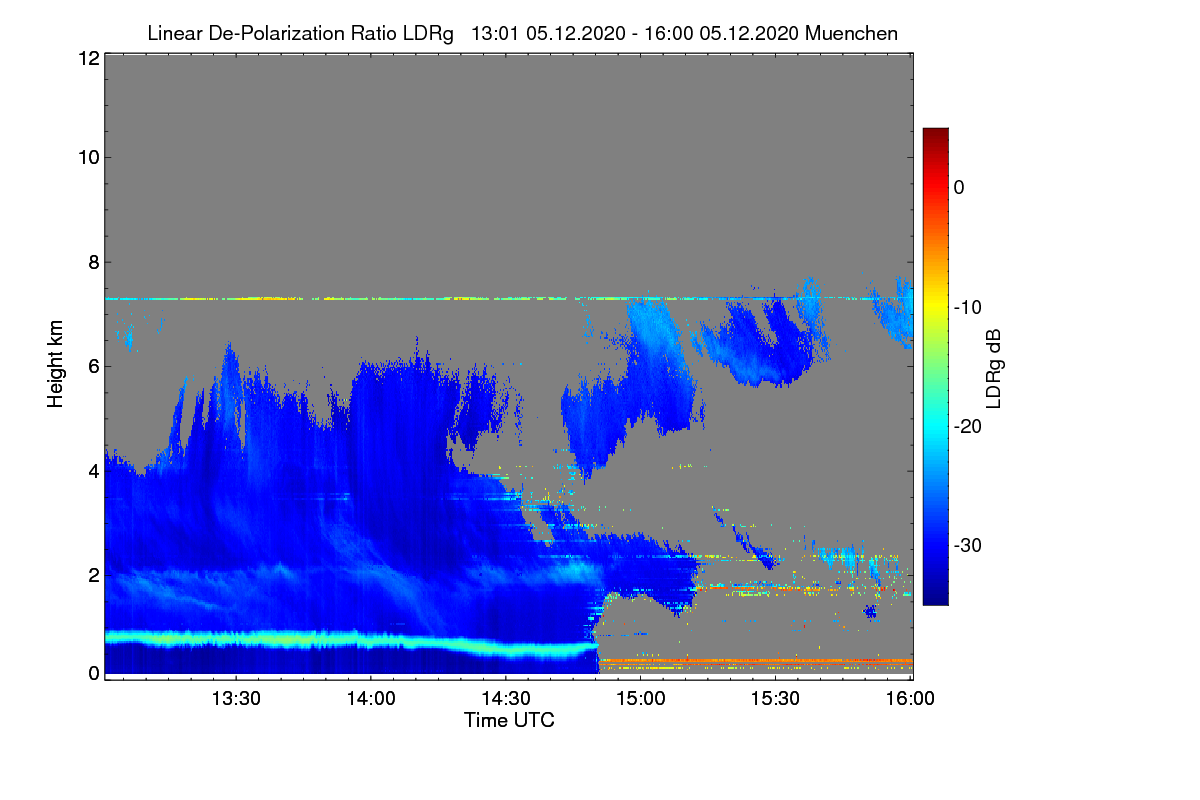Click the height tick label 10
Image resolution: width=1200 pixels, height=800 pixels.
tap(87, 157)
